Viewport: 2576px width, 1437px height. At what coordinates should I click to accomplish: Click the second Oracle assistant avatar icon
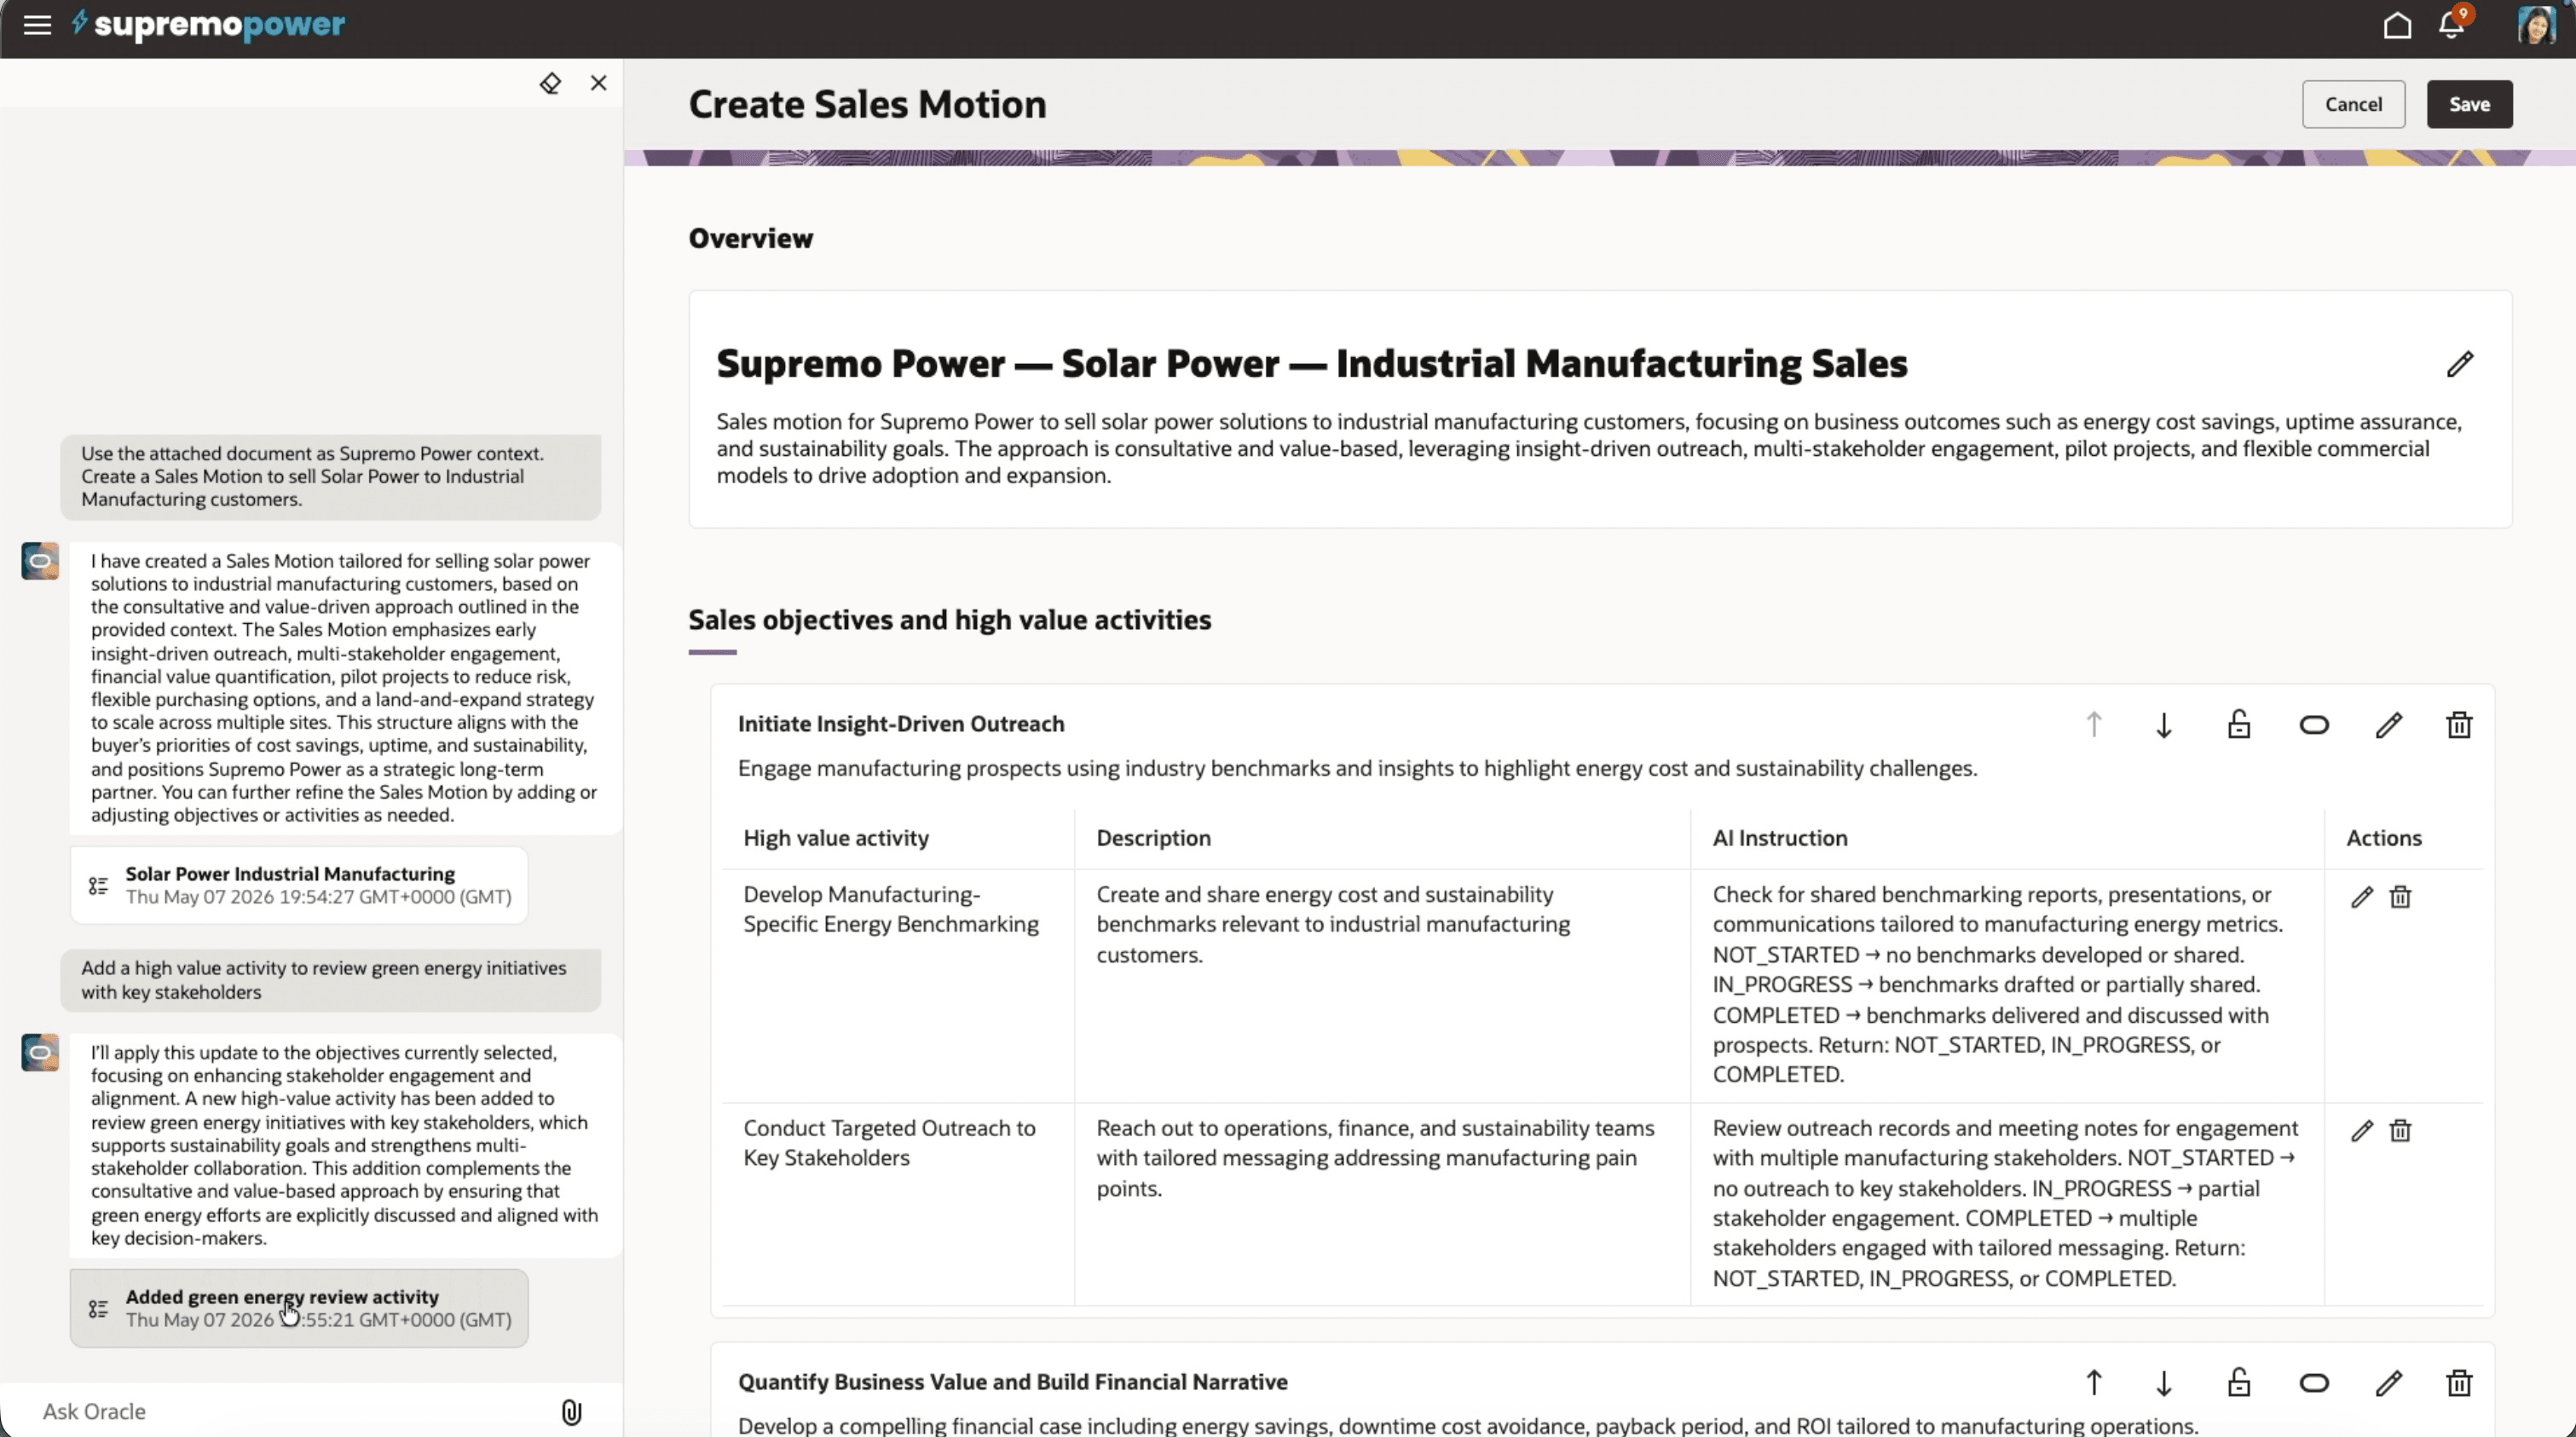coord(40,1052)
